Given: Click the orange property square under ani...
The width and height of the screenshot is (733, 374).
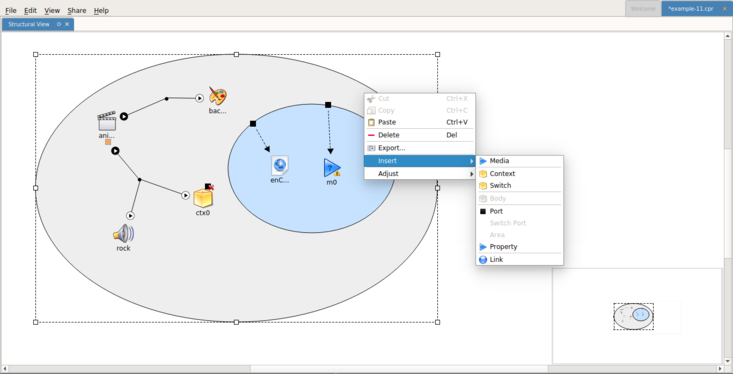Looking at the screenshot, I should pos(108,142).
